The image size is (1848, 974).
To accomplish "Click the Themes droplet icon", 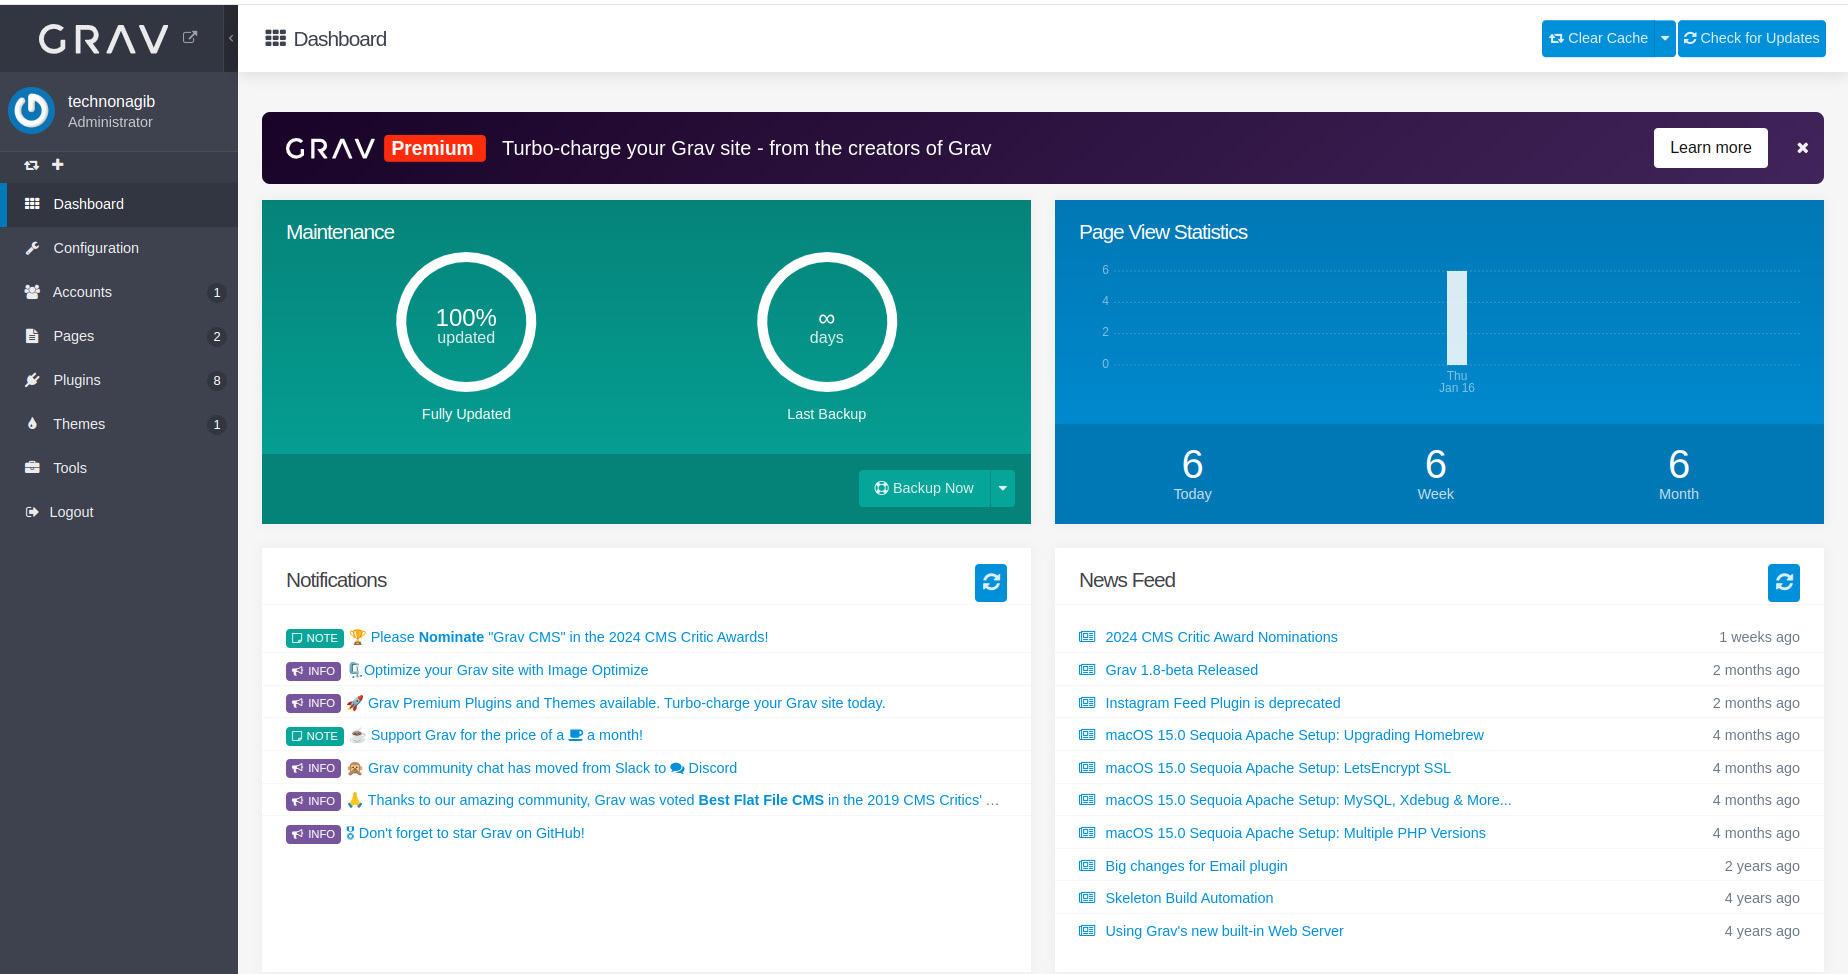I will click(x=32, y=424).
